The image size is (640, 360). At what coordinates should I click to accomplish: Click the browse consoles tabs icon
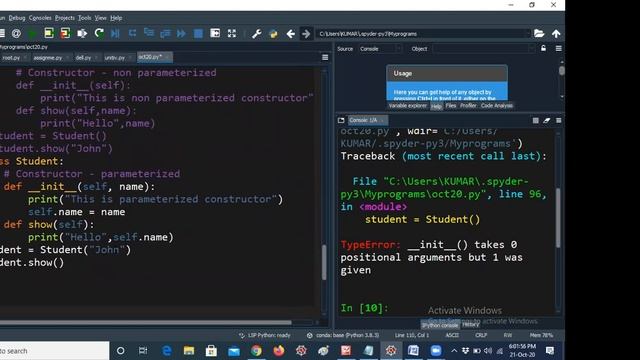[341, 120]
